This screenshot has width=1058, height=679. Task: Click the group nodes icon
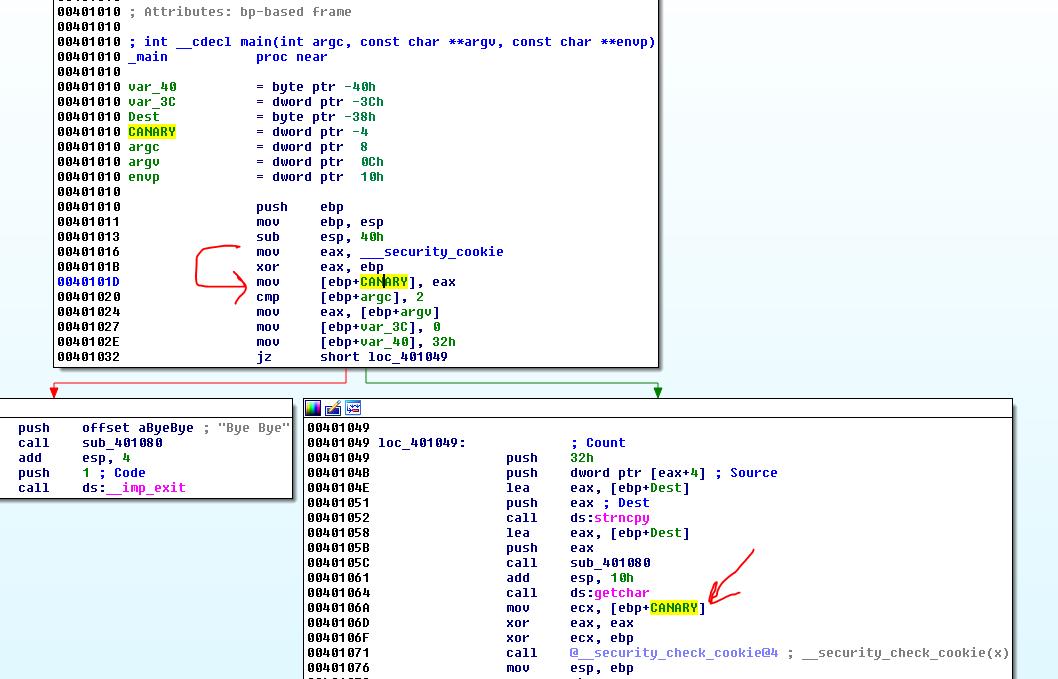point(352,408)
